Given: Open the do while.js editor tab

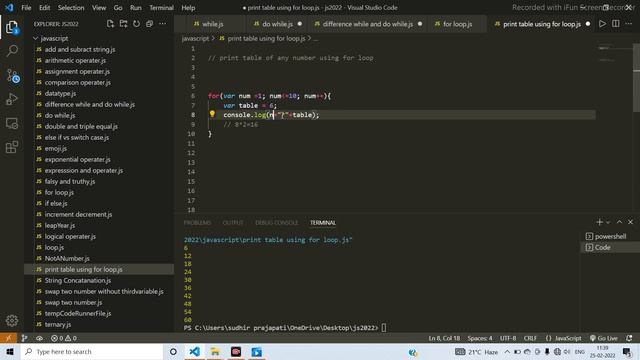Looking at the screenshot, I should [277, 24].
